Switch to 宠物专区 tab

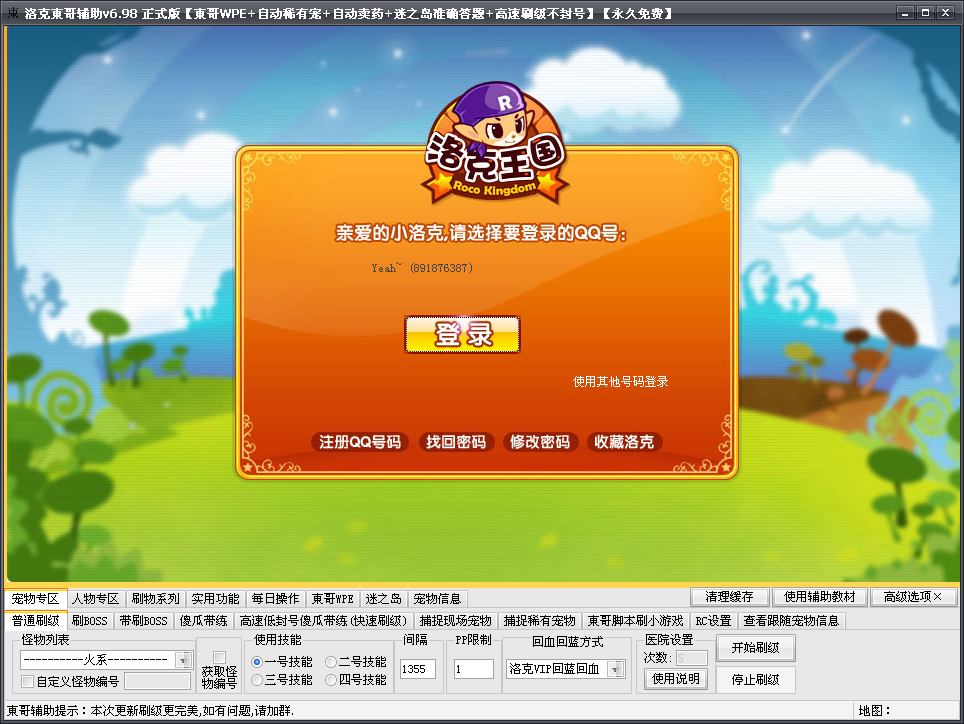(35, 599)
